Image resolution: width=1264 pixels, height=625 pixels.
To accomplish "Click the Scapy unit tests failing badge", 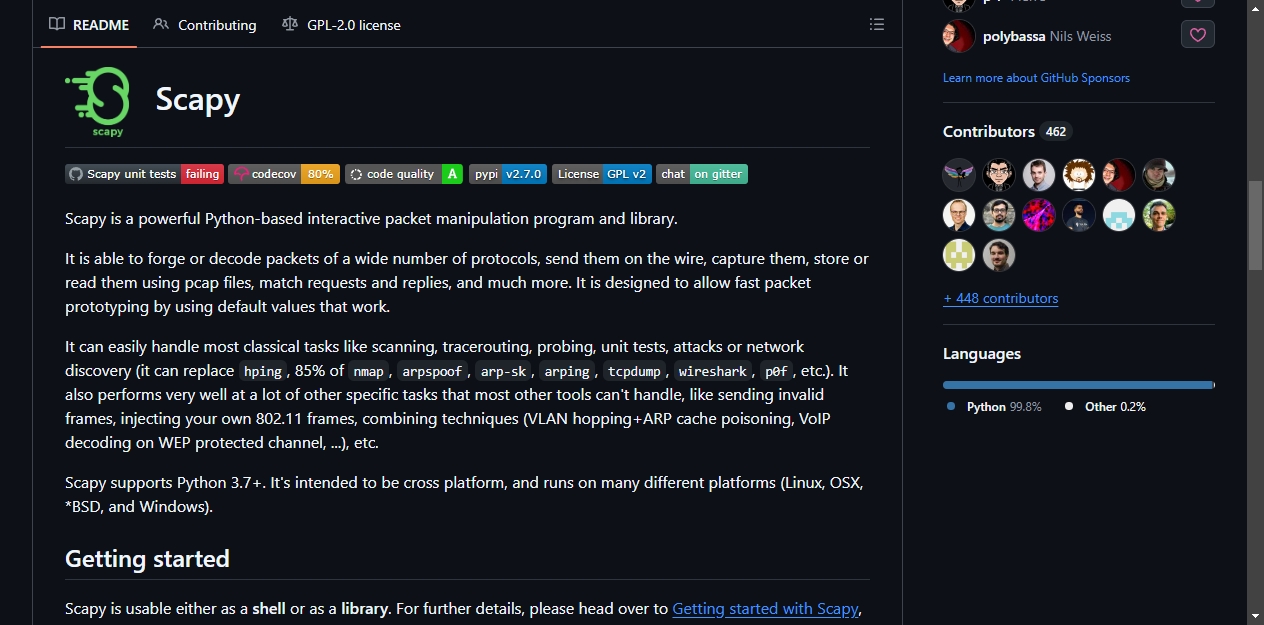I will [145, 174].
